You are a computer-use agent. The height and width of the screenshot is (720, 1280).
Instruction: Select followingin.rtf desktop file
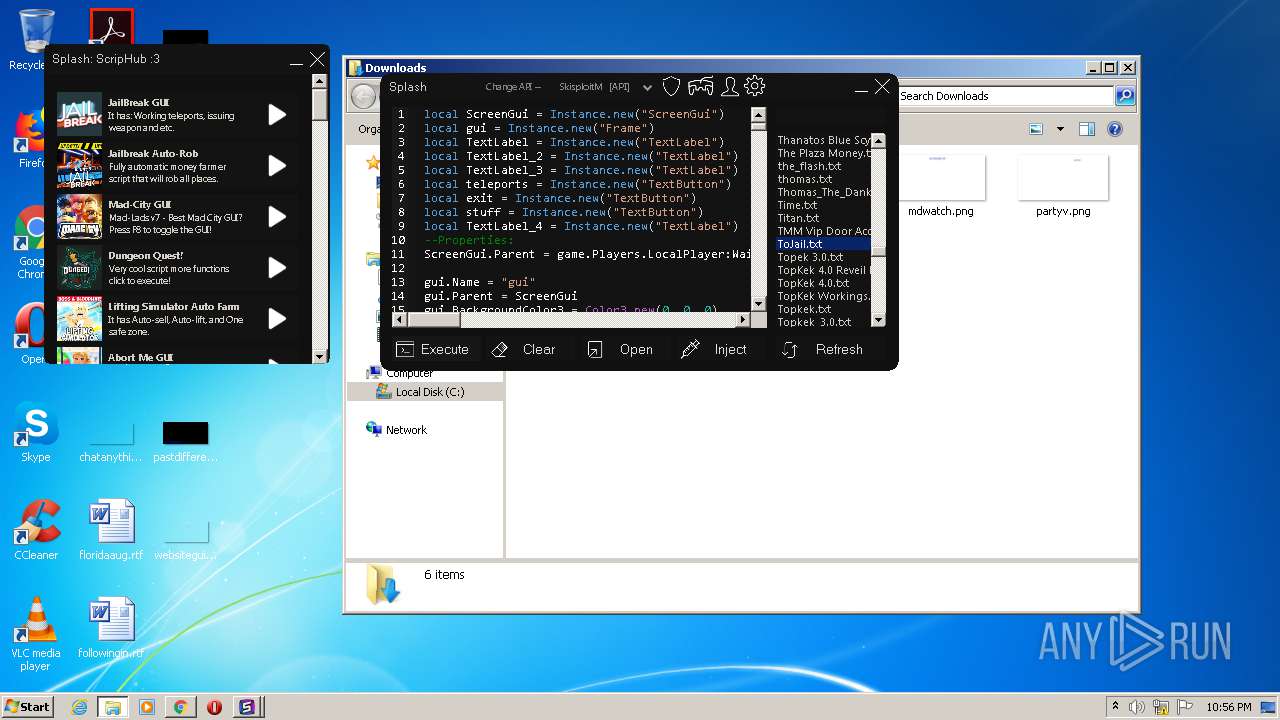[111, 628]
